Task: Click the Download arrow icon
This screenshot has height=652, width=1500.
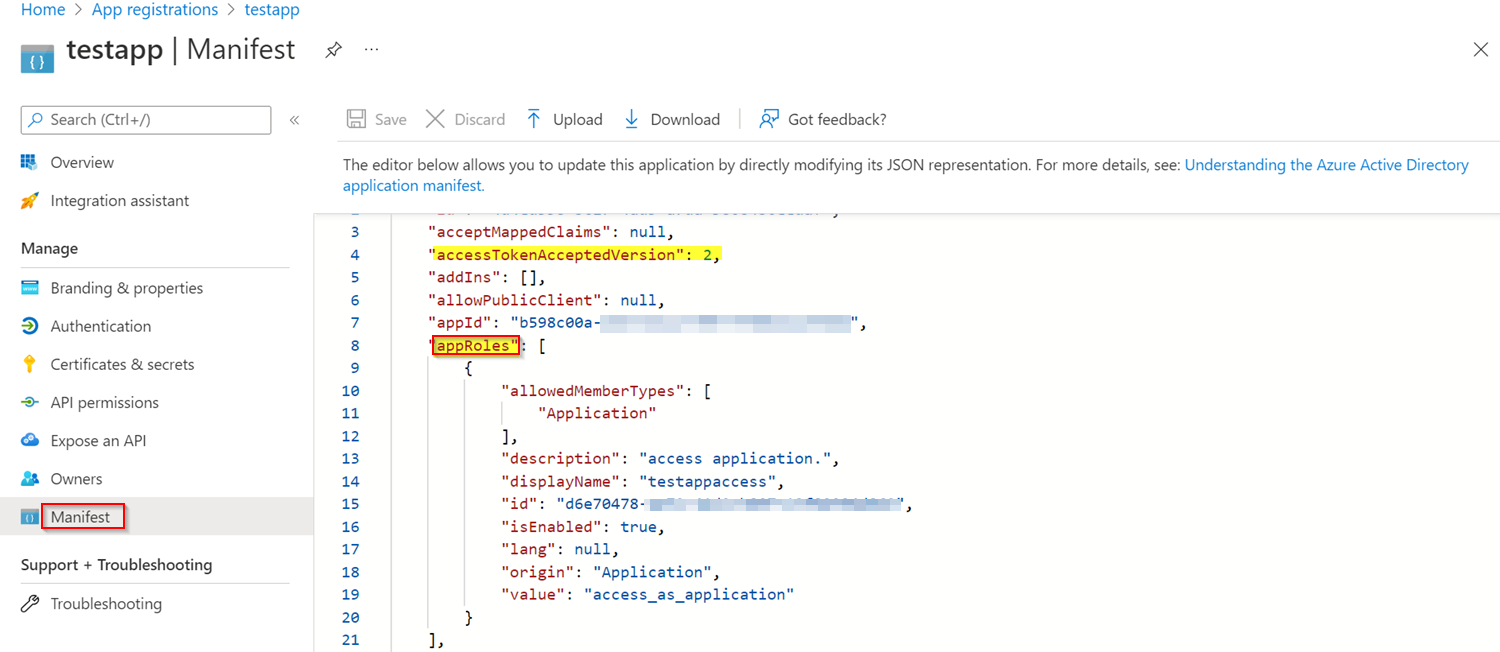Action: pyautogui.click(x=631, y=120)
